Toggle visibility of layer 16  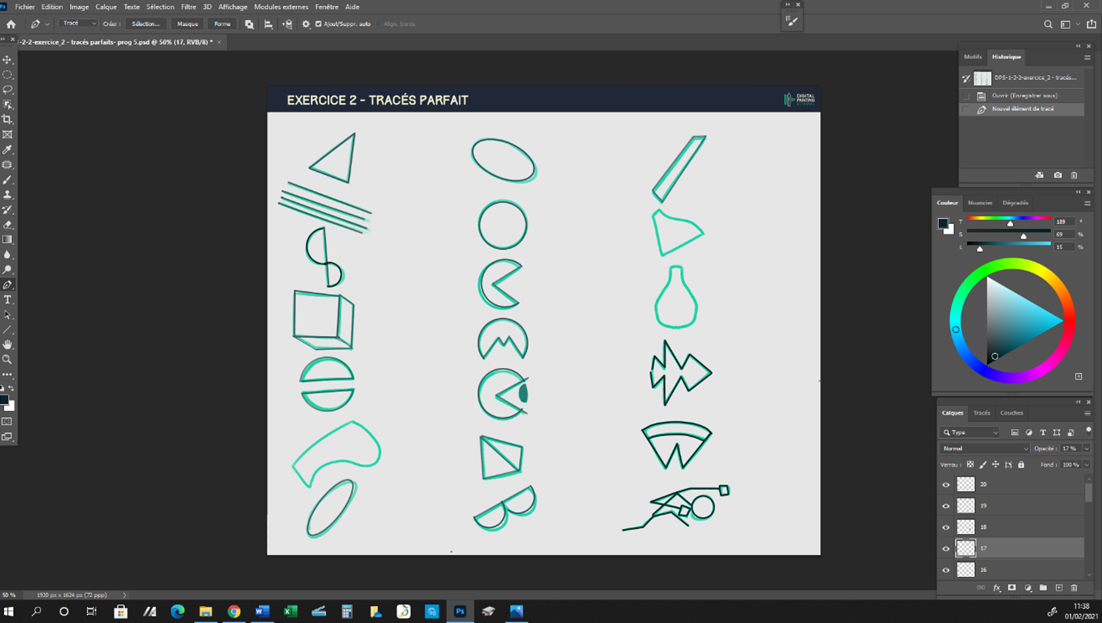(946, 567)
